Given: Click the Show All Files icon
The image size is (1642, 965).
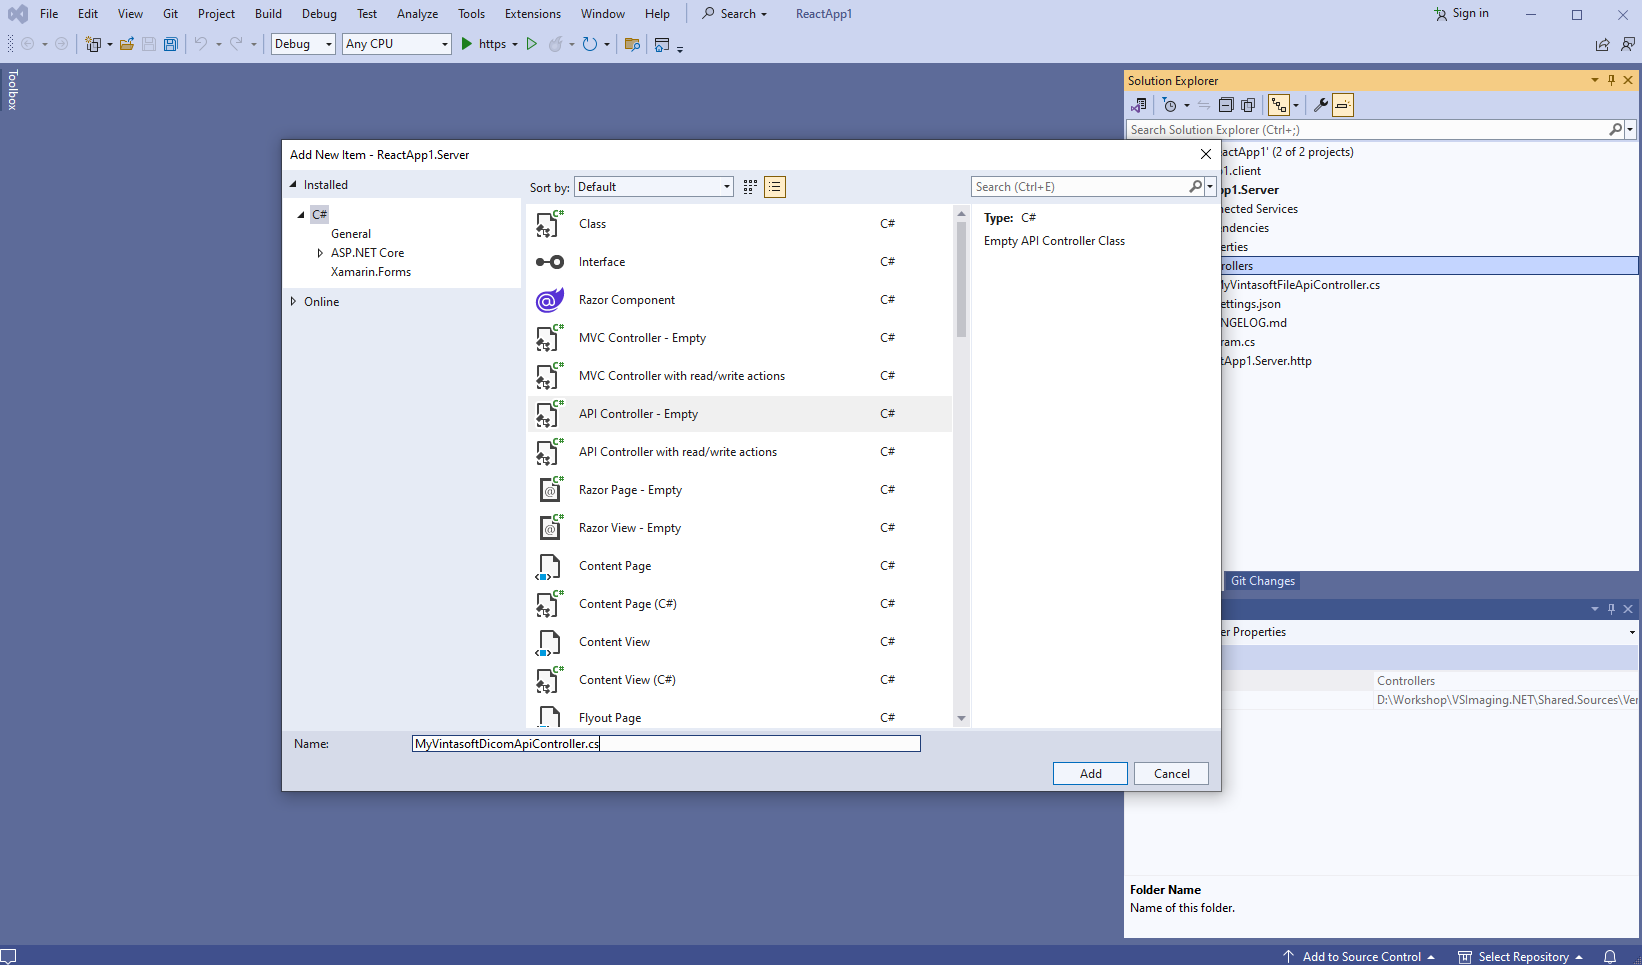Looking at the screenshot, I should click(x=1248, y=105).
